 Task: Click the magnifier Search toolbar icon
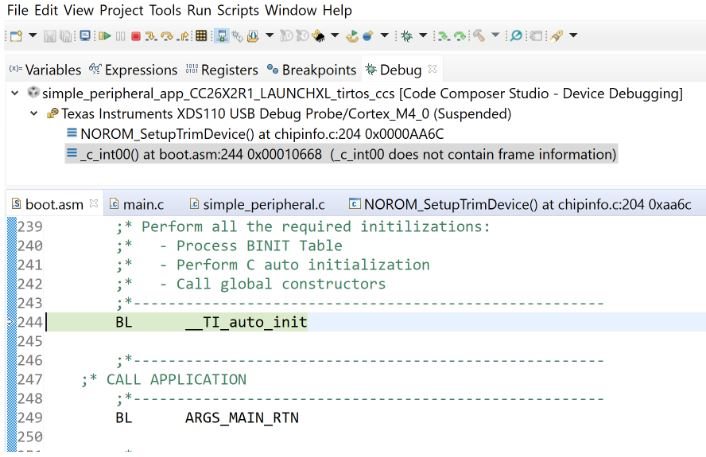516,36
